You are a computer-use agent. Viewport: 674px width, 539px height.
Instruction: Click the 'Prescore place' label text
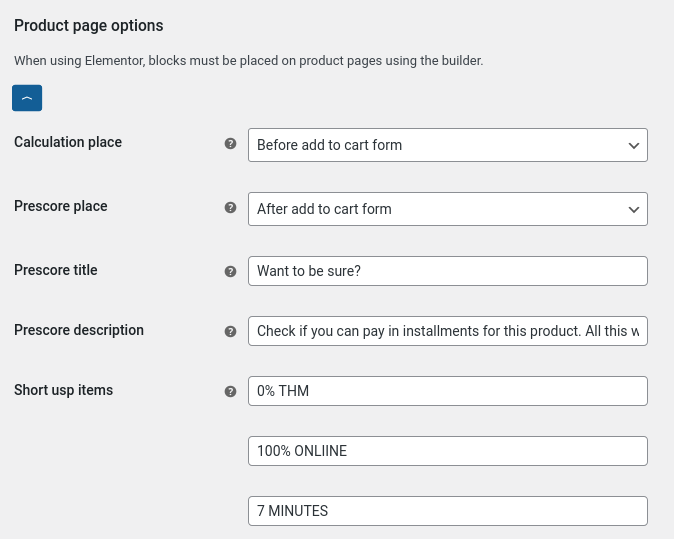(x=61, y=206)
